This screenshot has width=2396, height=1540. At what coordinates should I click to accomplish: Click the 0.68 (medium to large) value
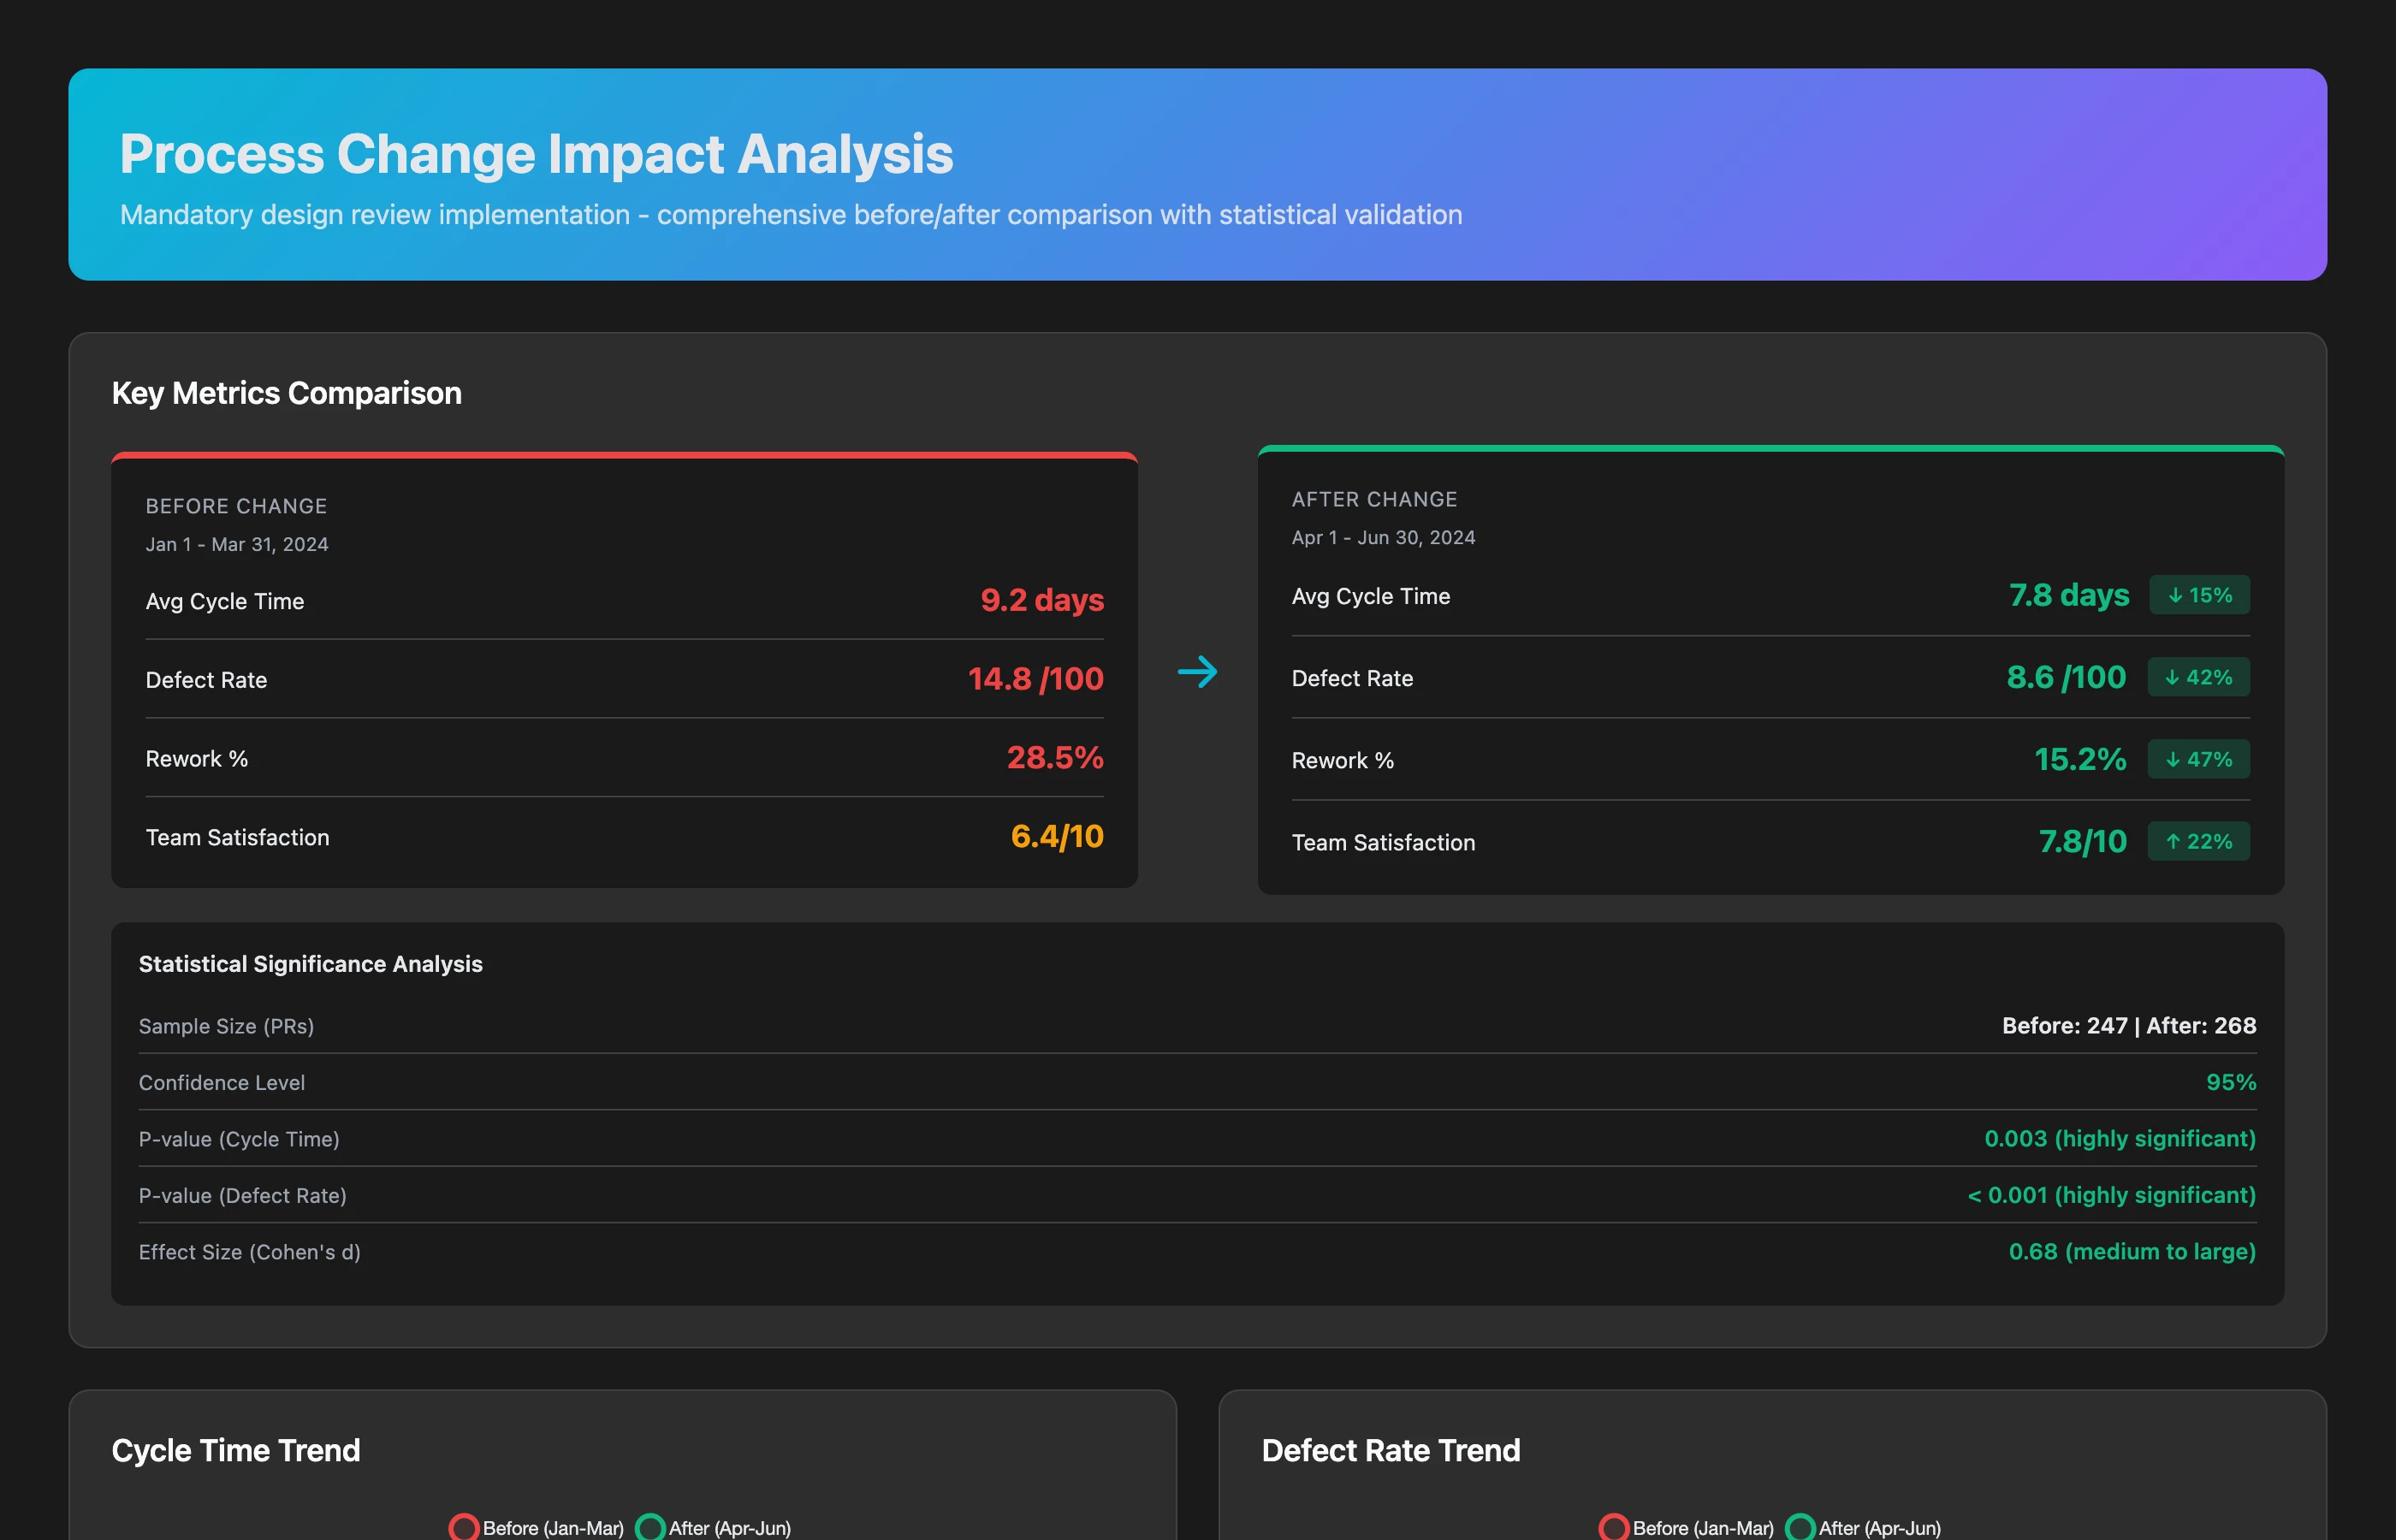click(x=2132, y=1251)
